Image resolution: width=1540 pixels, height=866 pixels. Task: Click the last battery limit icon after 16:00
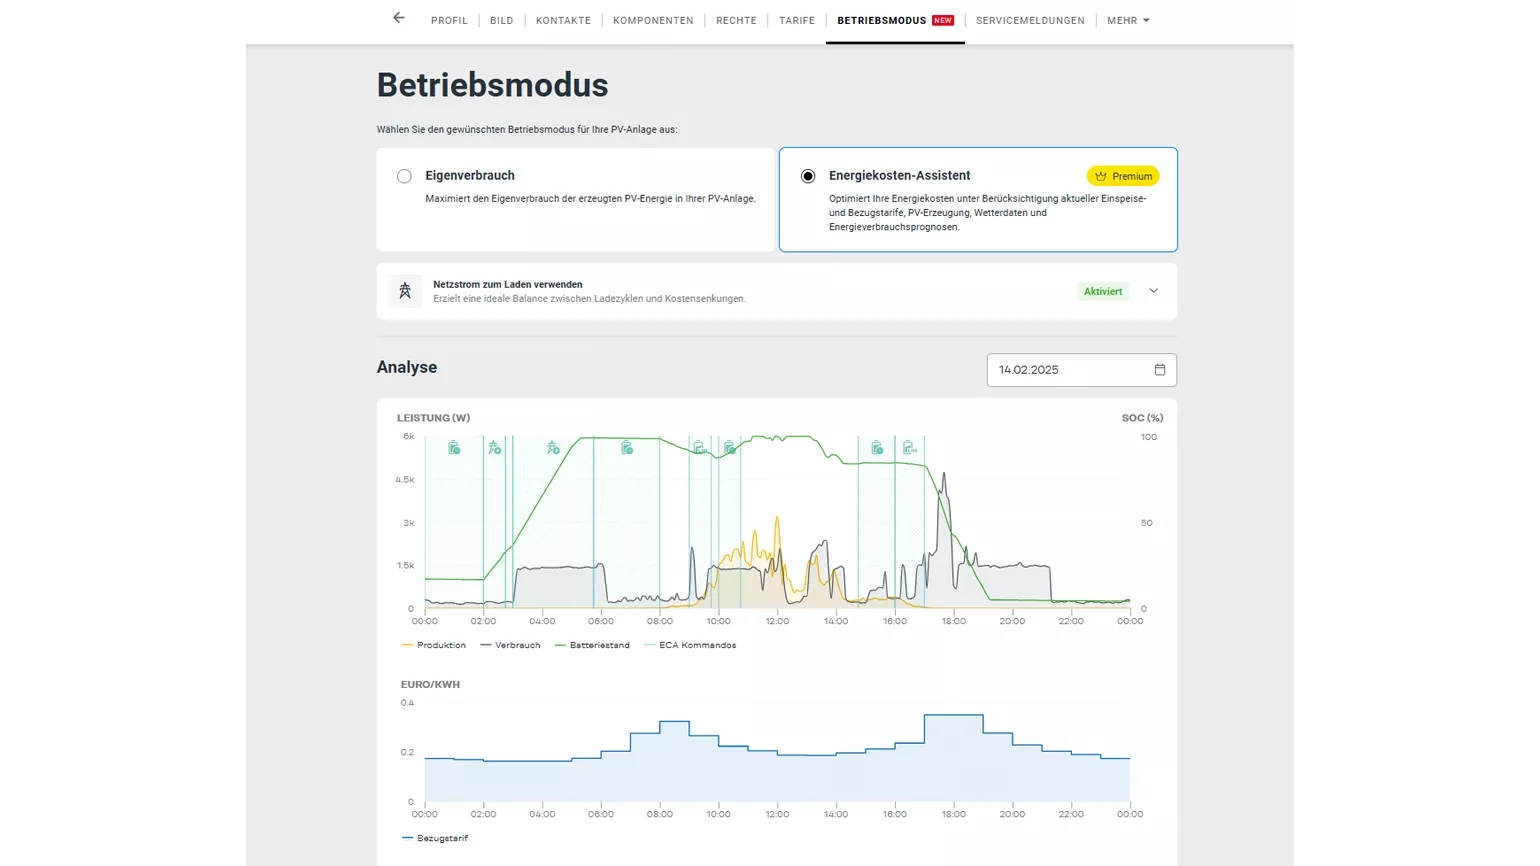909,448
